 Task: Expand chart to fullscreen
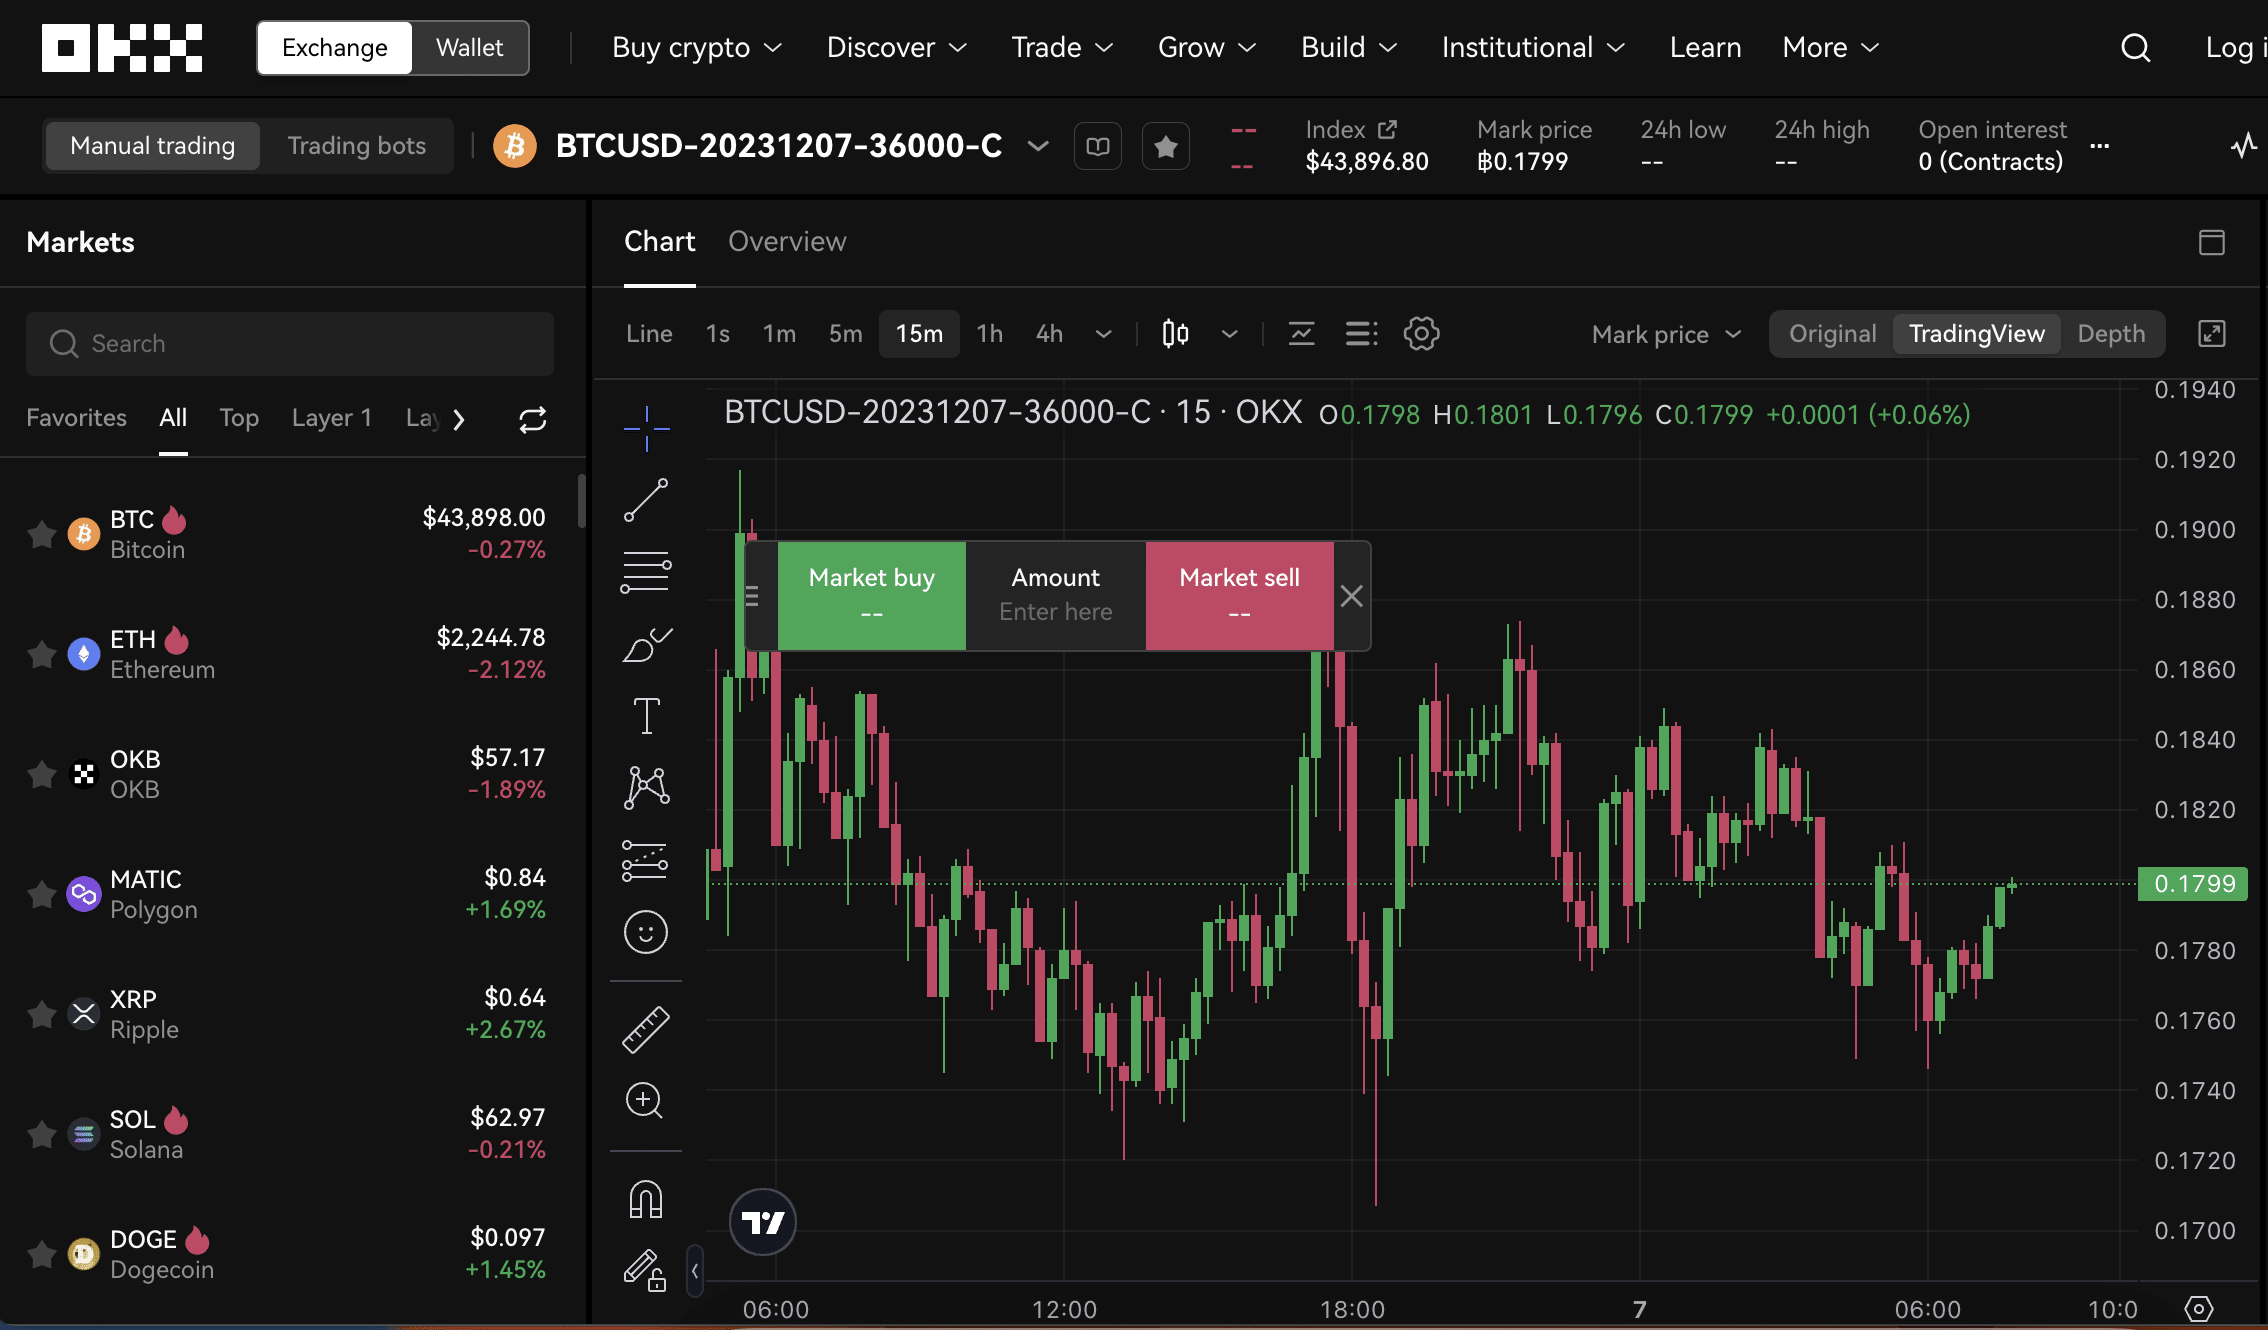pyautogui.click(x=2212, y=334)
